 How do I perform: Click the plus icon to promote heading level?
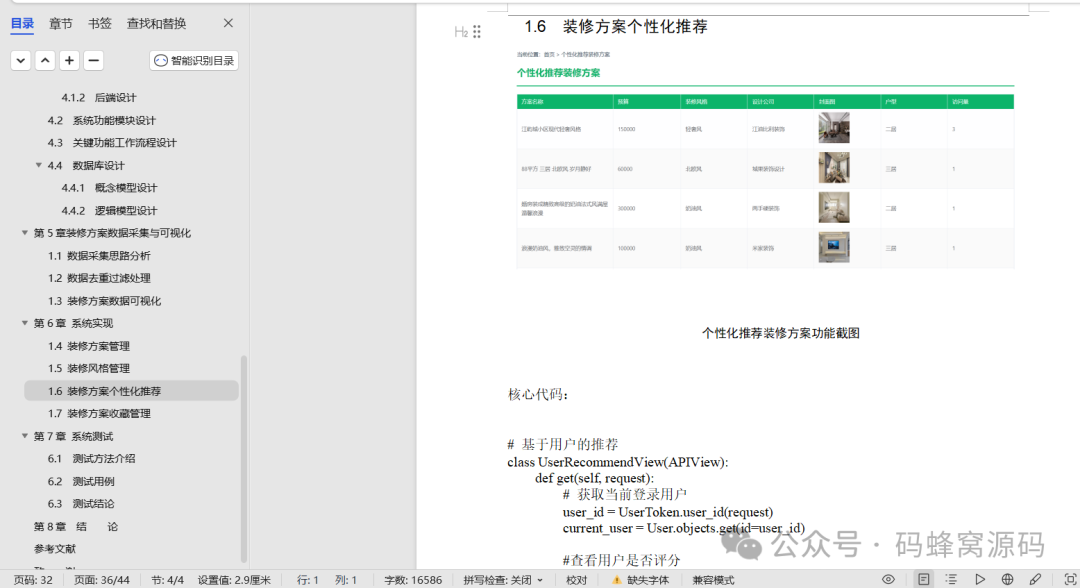(69, 61)
